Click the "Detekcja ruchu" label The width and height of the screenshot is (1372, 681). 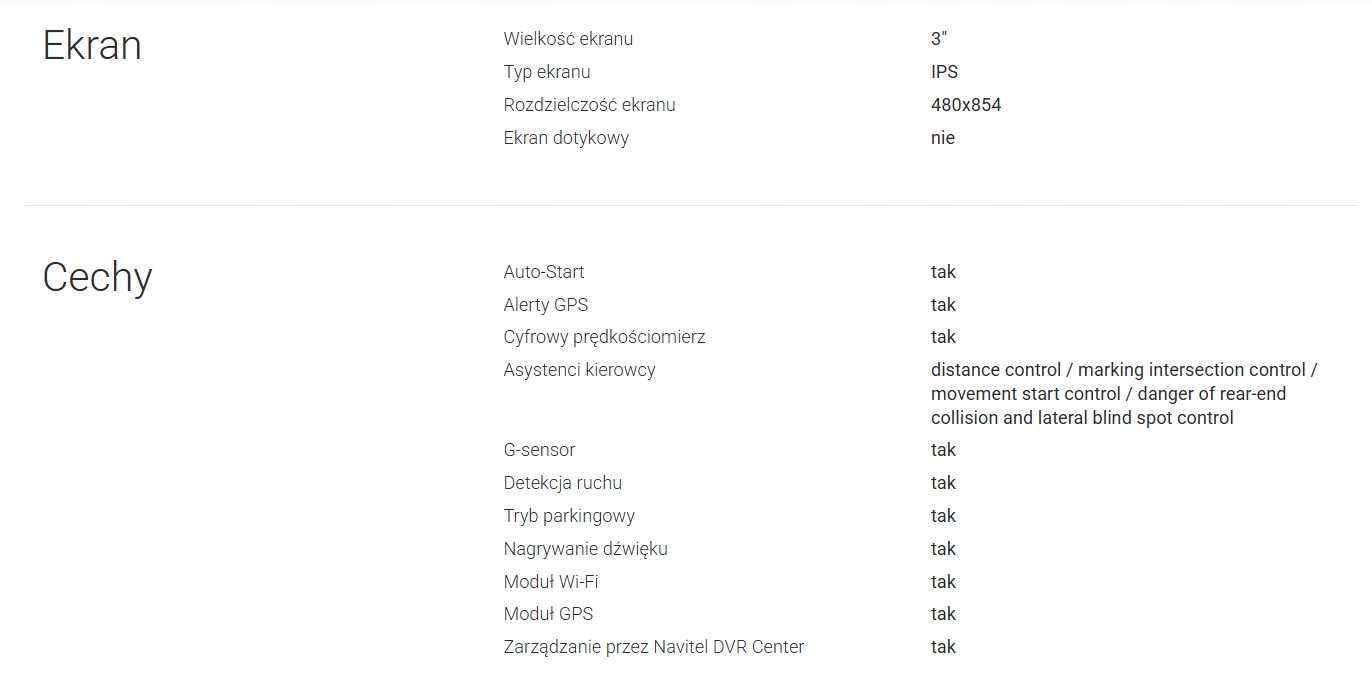click(562, 483)
